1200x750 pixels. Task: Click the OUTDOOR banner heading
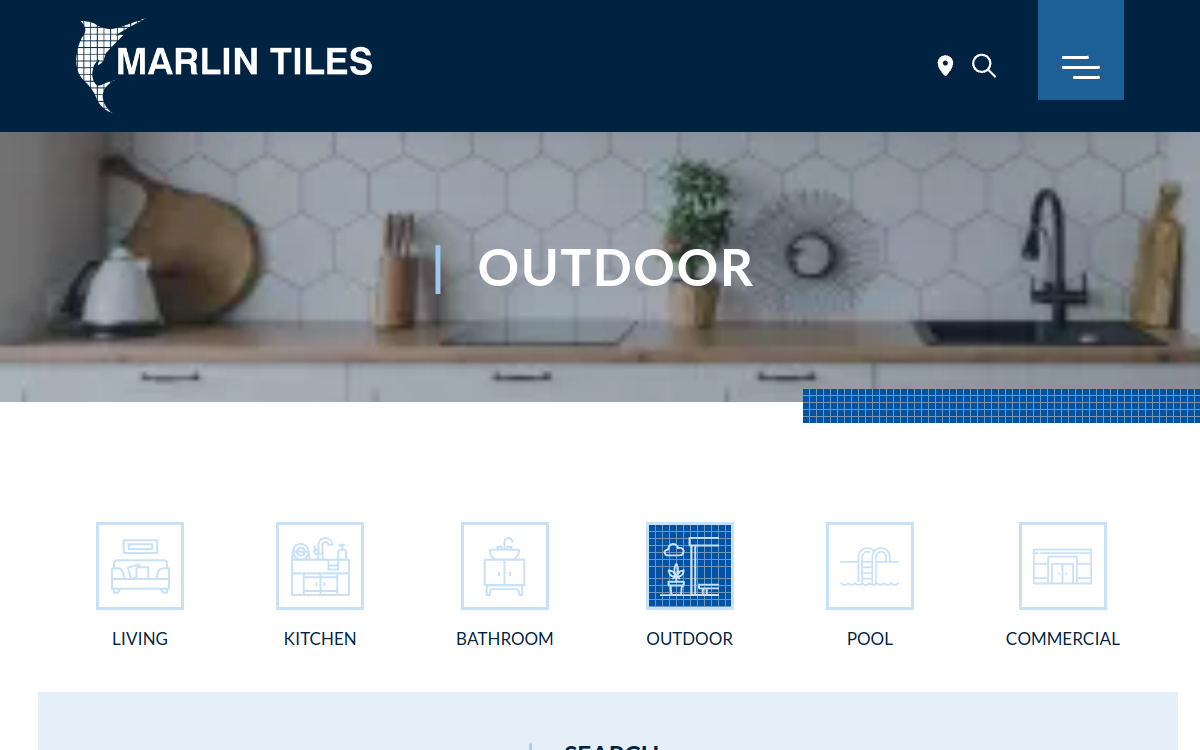coord(615,268)
